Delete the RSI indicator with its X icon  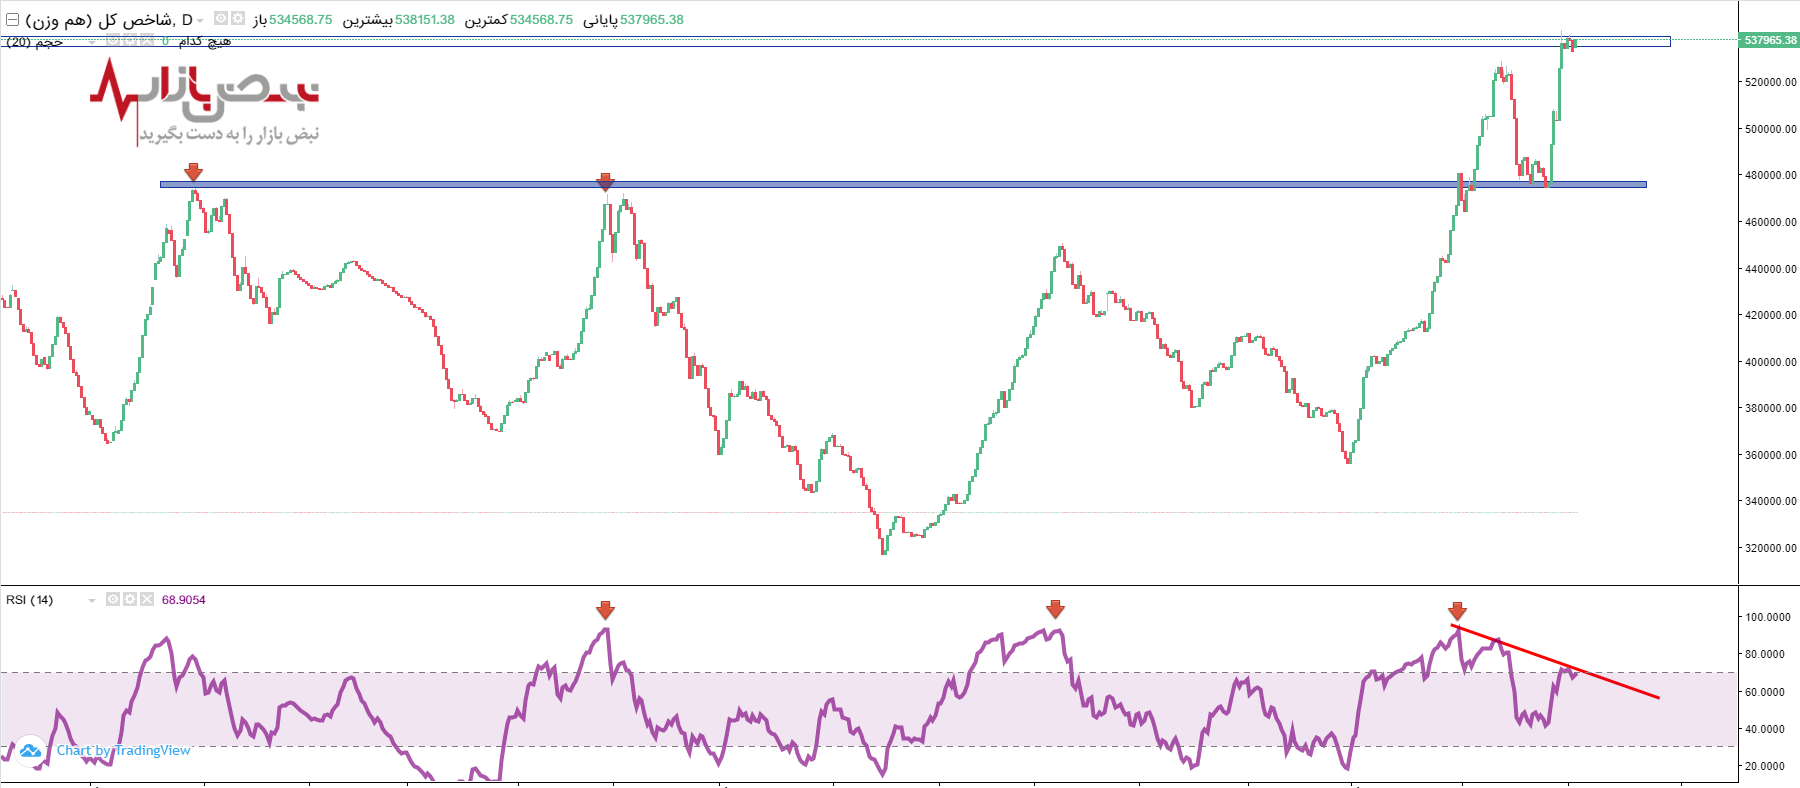[x=147, y=599]
